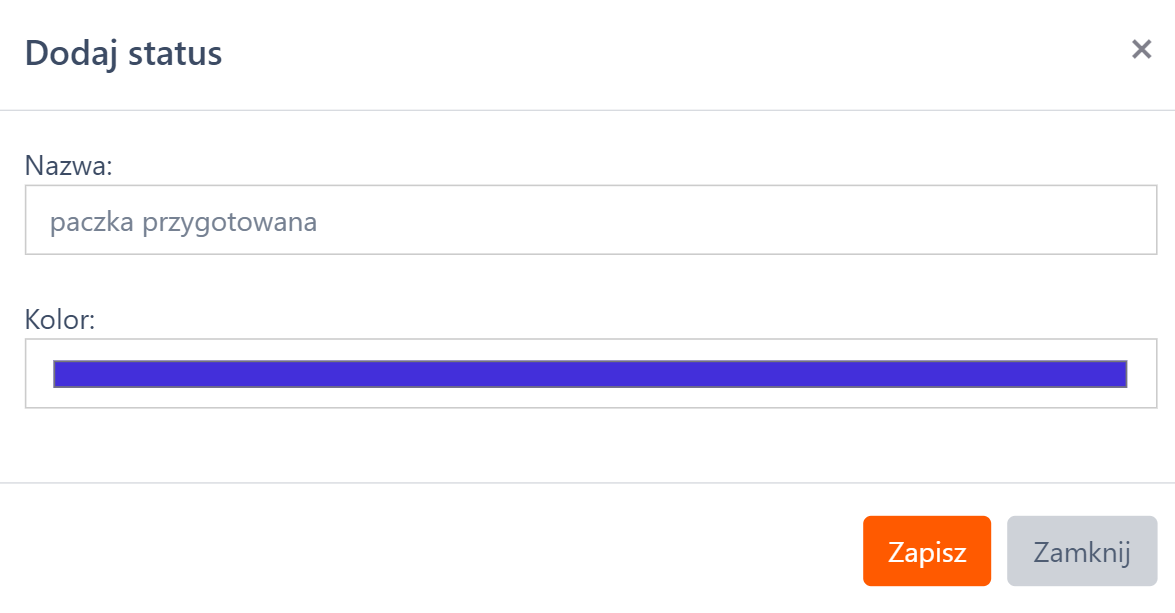This screenshot has height=613, width=1175.
Task: Place cursor in the status name box
Action: [590, 220]
